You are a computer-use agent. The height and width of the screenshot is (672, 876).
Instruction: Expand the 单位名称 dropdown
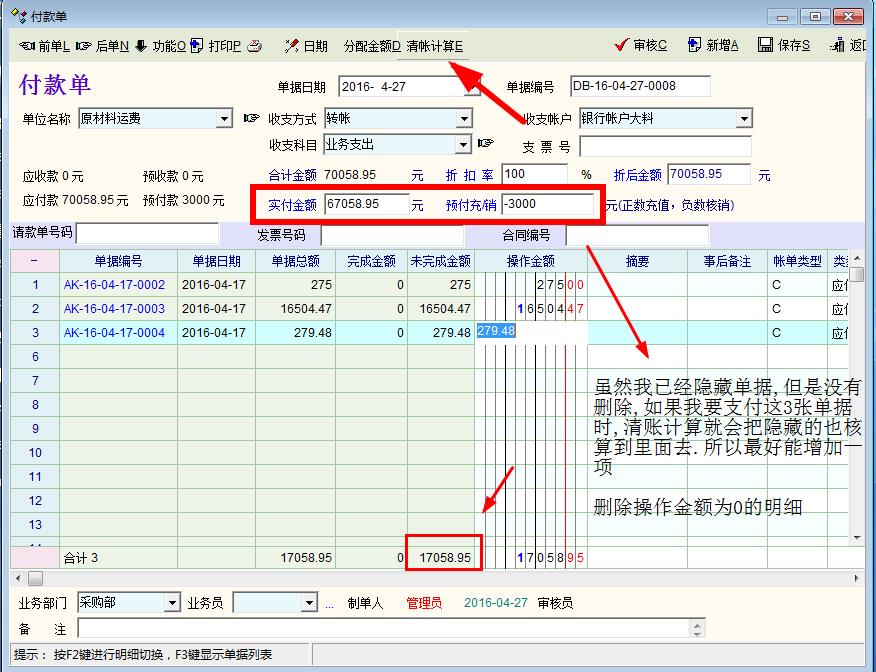pyautogui.click(x=224, y=119)
